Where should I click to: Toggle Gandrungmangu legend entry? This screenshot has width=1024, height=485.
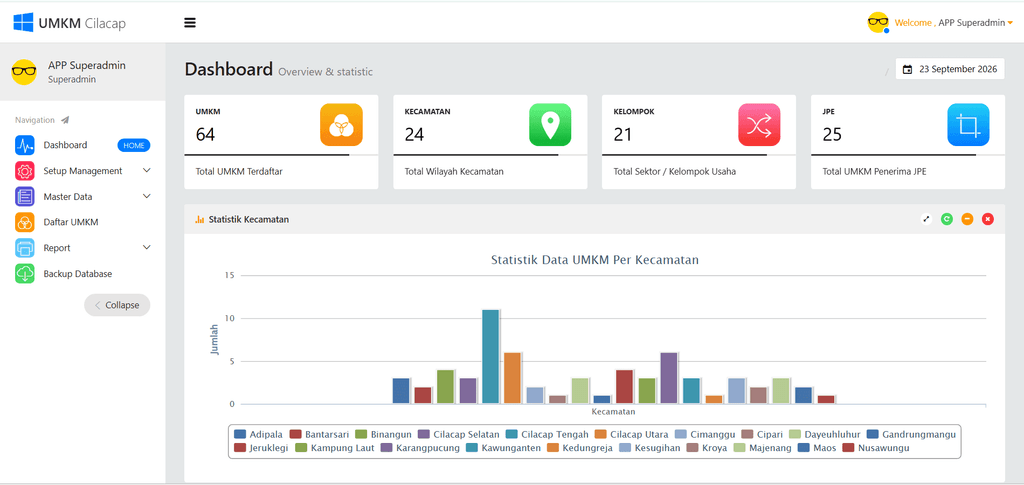(912, 434)
